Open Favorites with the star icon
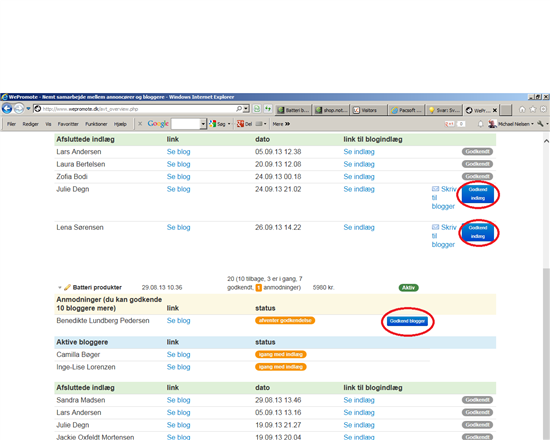 pyautogui.click(x=533, y=109)
